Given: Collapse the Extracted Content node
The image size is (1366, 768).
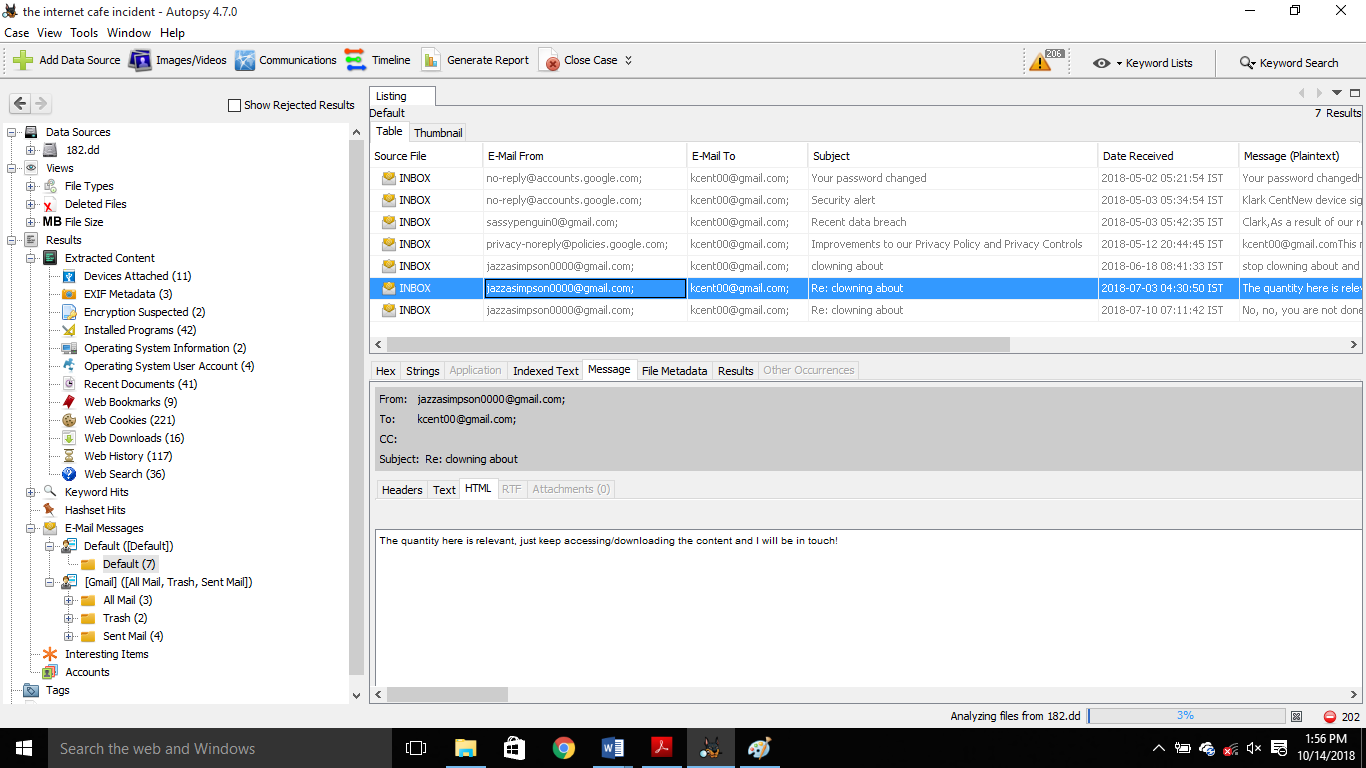Looking at the screenshot, I should coord(31,258).
